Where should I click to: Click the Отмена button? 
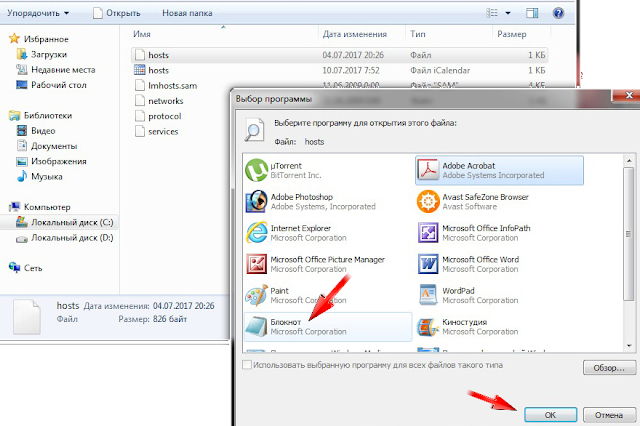point(609,415)
